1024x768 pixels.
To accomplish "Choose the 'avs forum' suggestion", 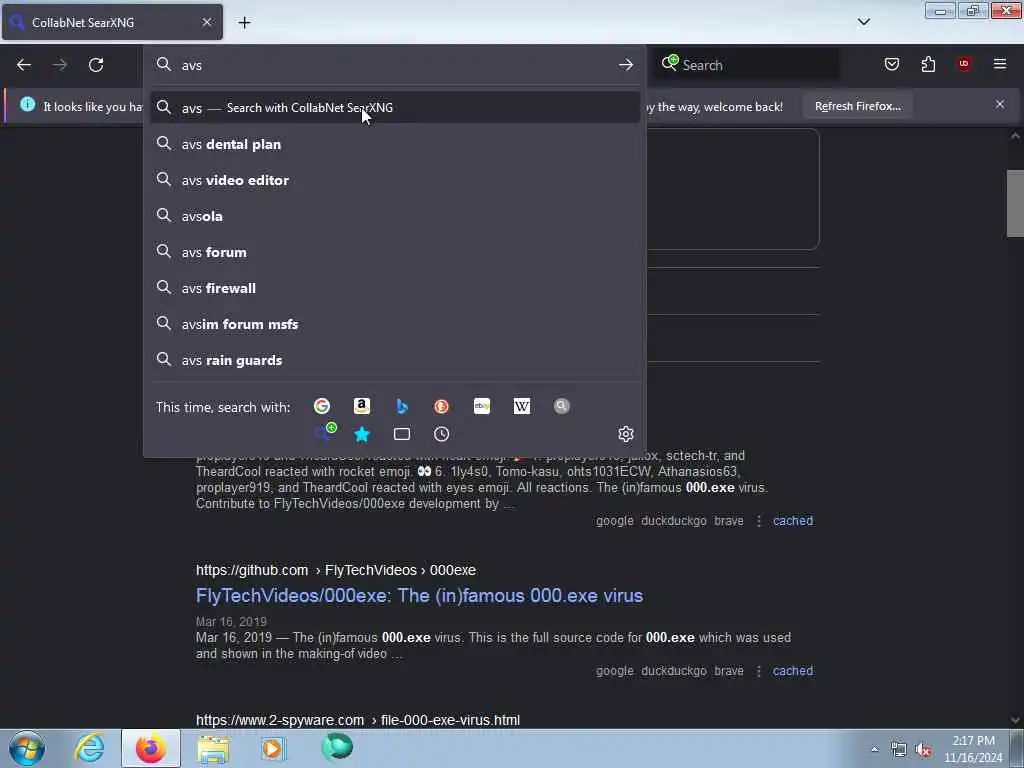I will [395, 251].
